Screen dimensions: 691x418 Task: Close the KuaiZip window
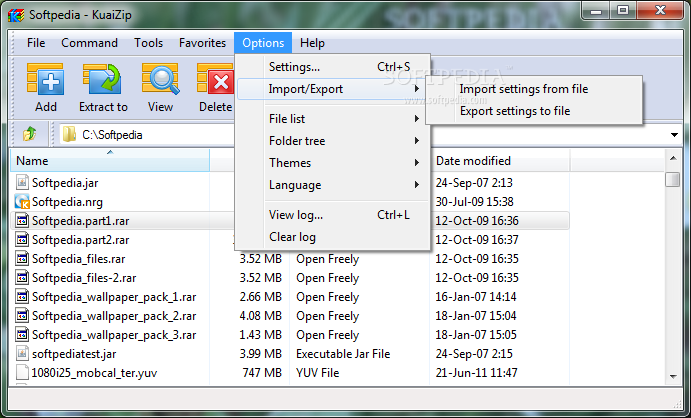pyautogui.click(x=660, y=11)
